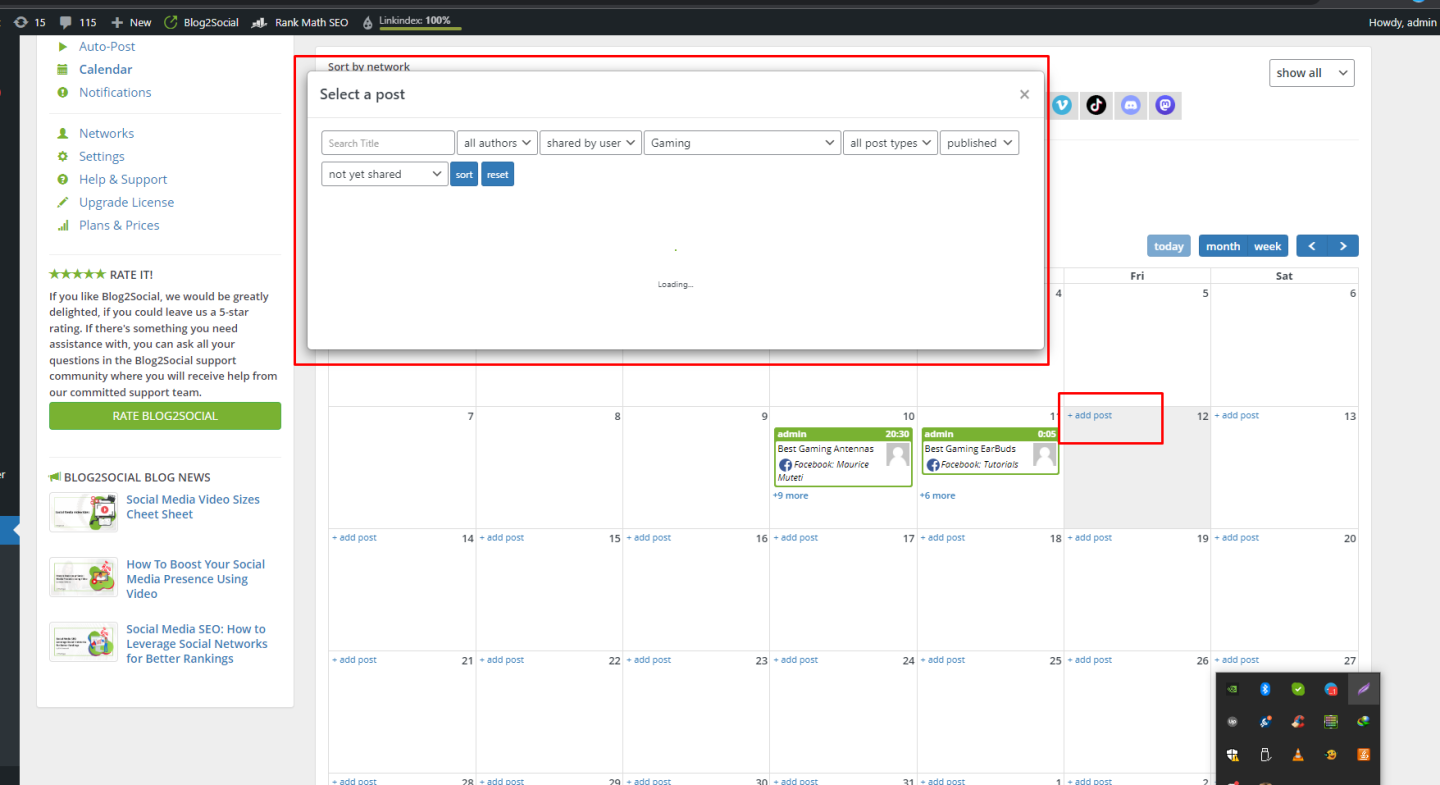Open the published status dropdown
The width and height of the screenshot is (1440, 785).
(x=979, y=143)
